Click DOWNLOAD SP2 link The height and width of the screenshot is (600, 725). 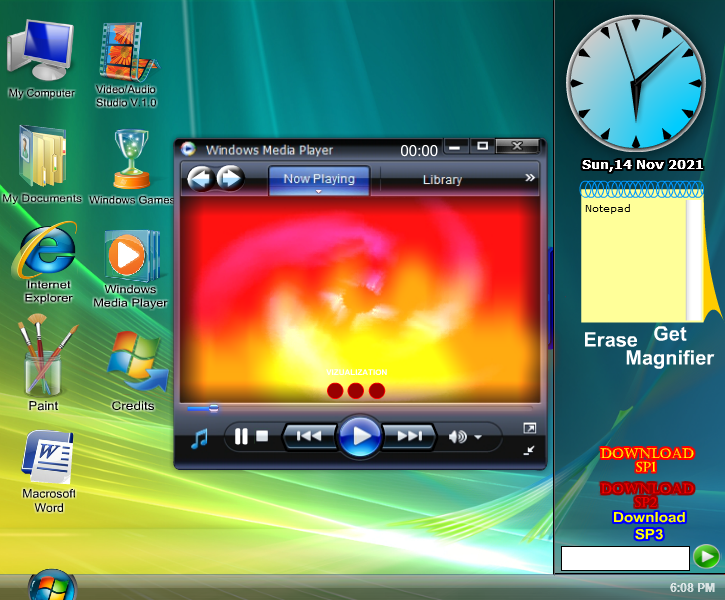click(x=646, y=495)
